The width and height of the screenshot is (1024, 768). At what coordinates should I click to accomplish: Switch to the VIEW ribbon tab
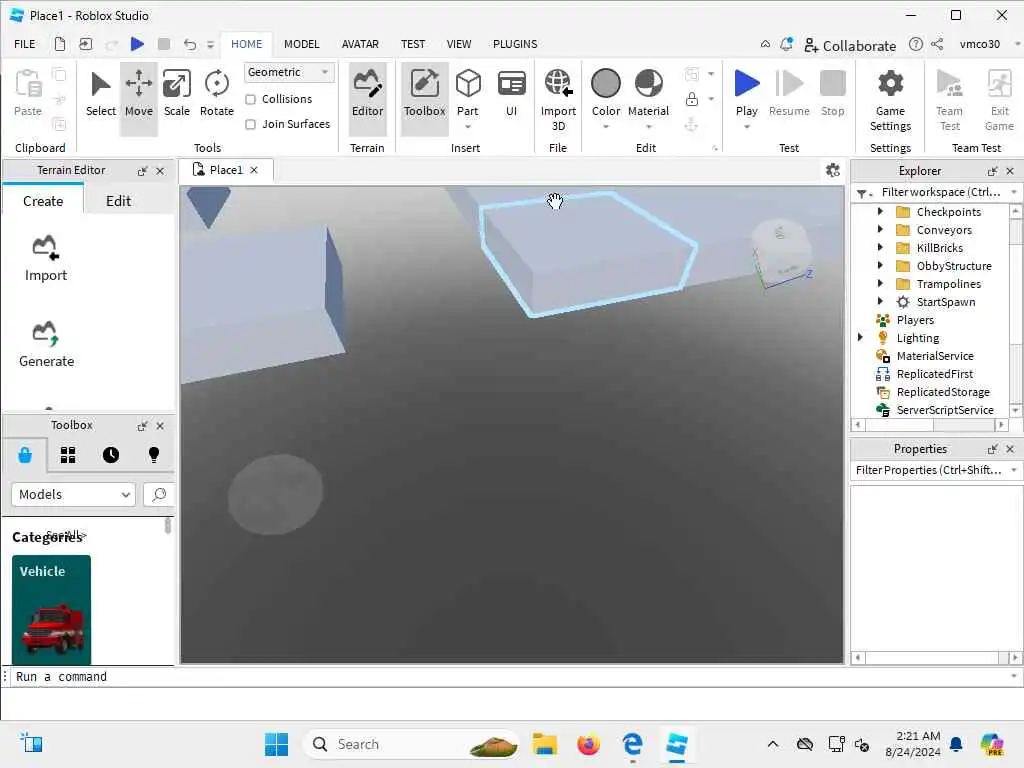coord(458,44)
